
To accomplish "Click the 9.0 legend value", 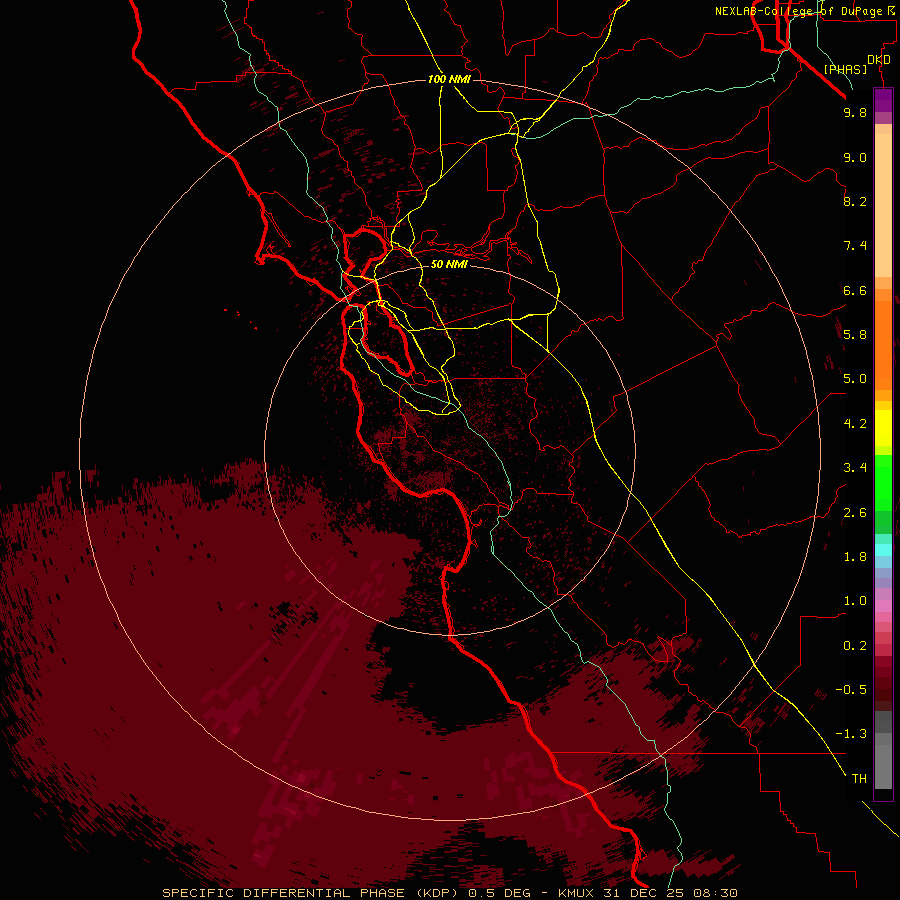I will pyautogui.click(x=855, y=157).
